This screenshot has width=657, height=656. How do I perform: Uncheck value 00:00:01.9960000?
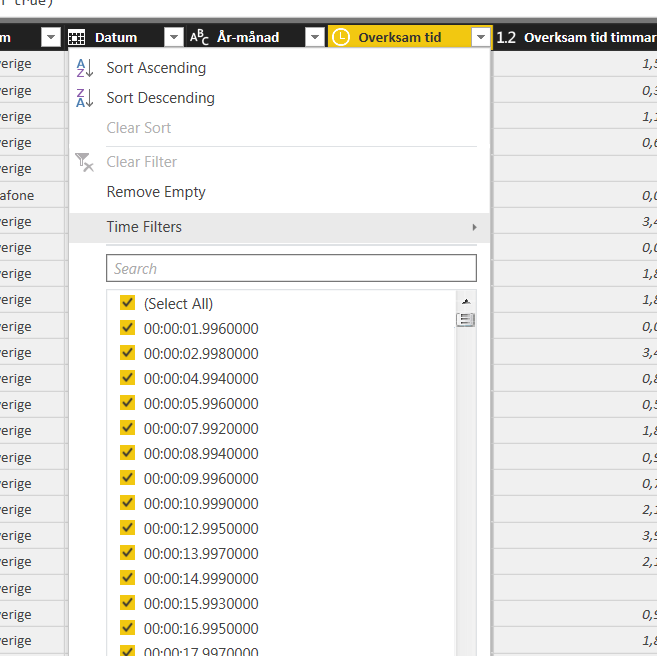tap(127, 328)
